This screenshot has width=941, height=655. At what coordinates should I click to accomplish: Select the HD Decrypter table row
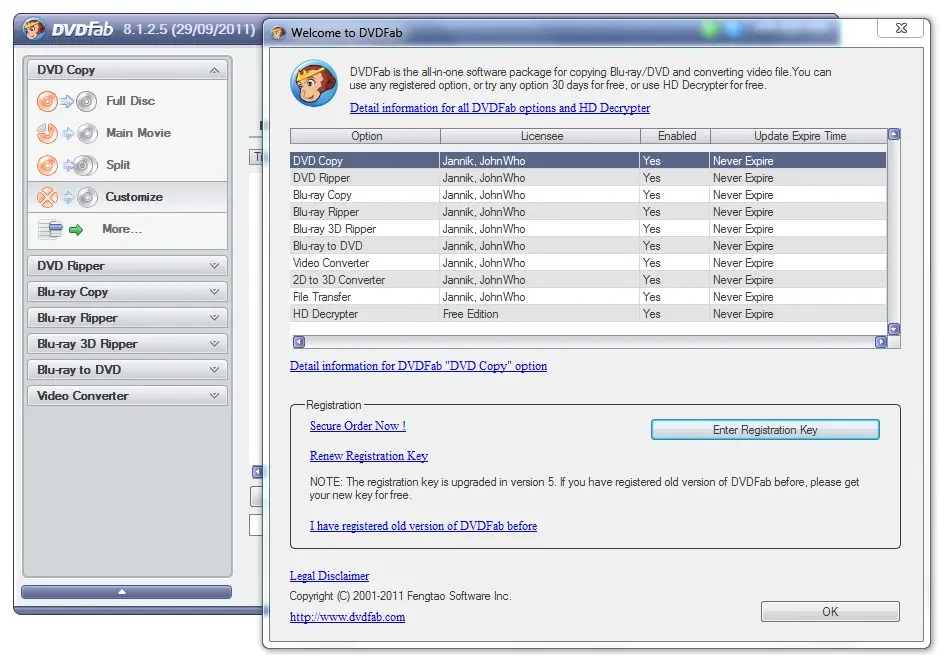click(x=588, y=314)
